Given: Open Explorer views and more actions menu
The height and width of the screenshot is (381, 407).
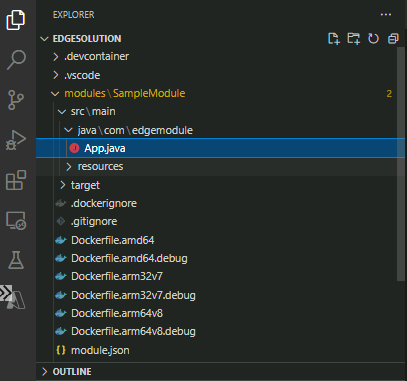Looking at the screenshot, I should click(x=386, y=15).
